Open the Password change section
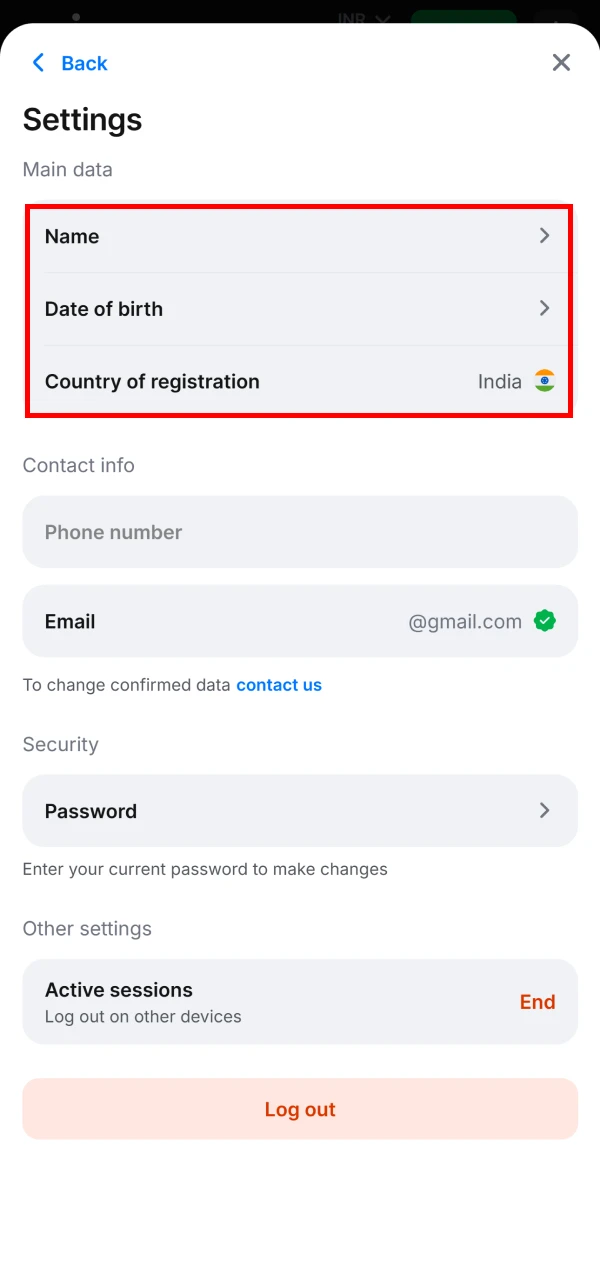This screenshot has height=1280, width=600. (x=300, y=811)
